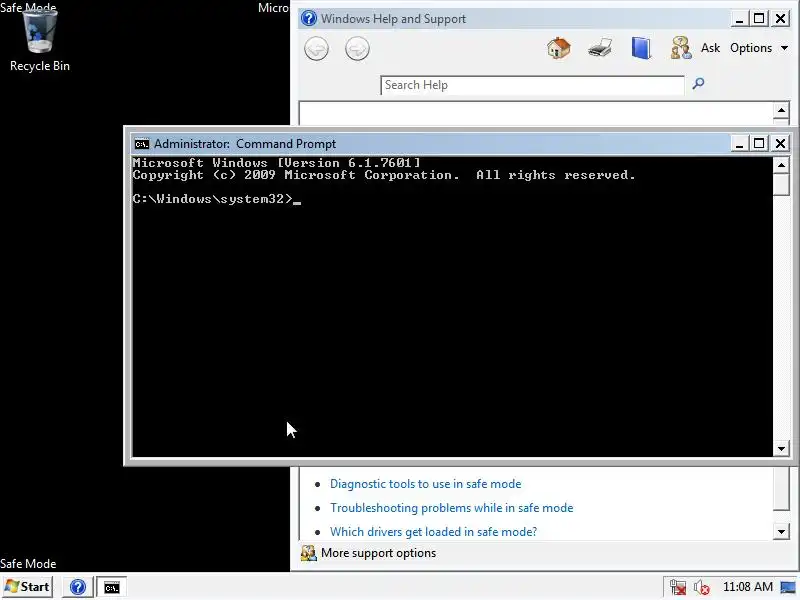Open Command Prompt system menu icon
The width and height of the screenshot is (800, 600).
point(141,144)
